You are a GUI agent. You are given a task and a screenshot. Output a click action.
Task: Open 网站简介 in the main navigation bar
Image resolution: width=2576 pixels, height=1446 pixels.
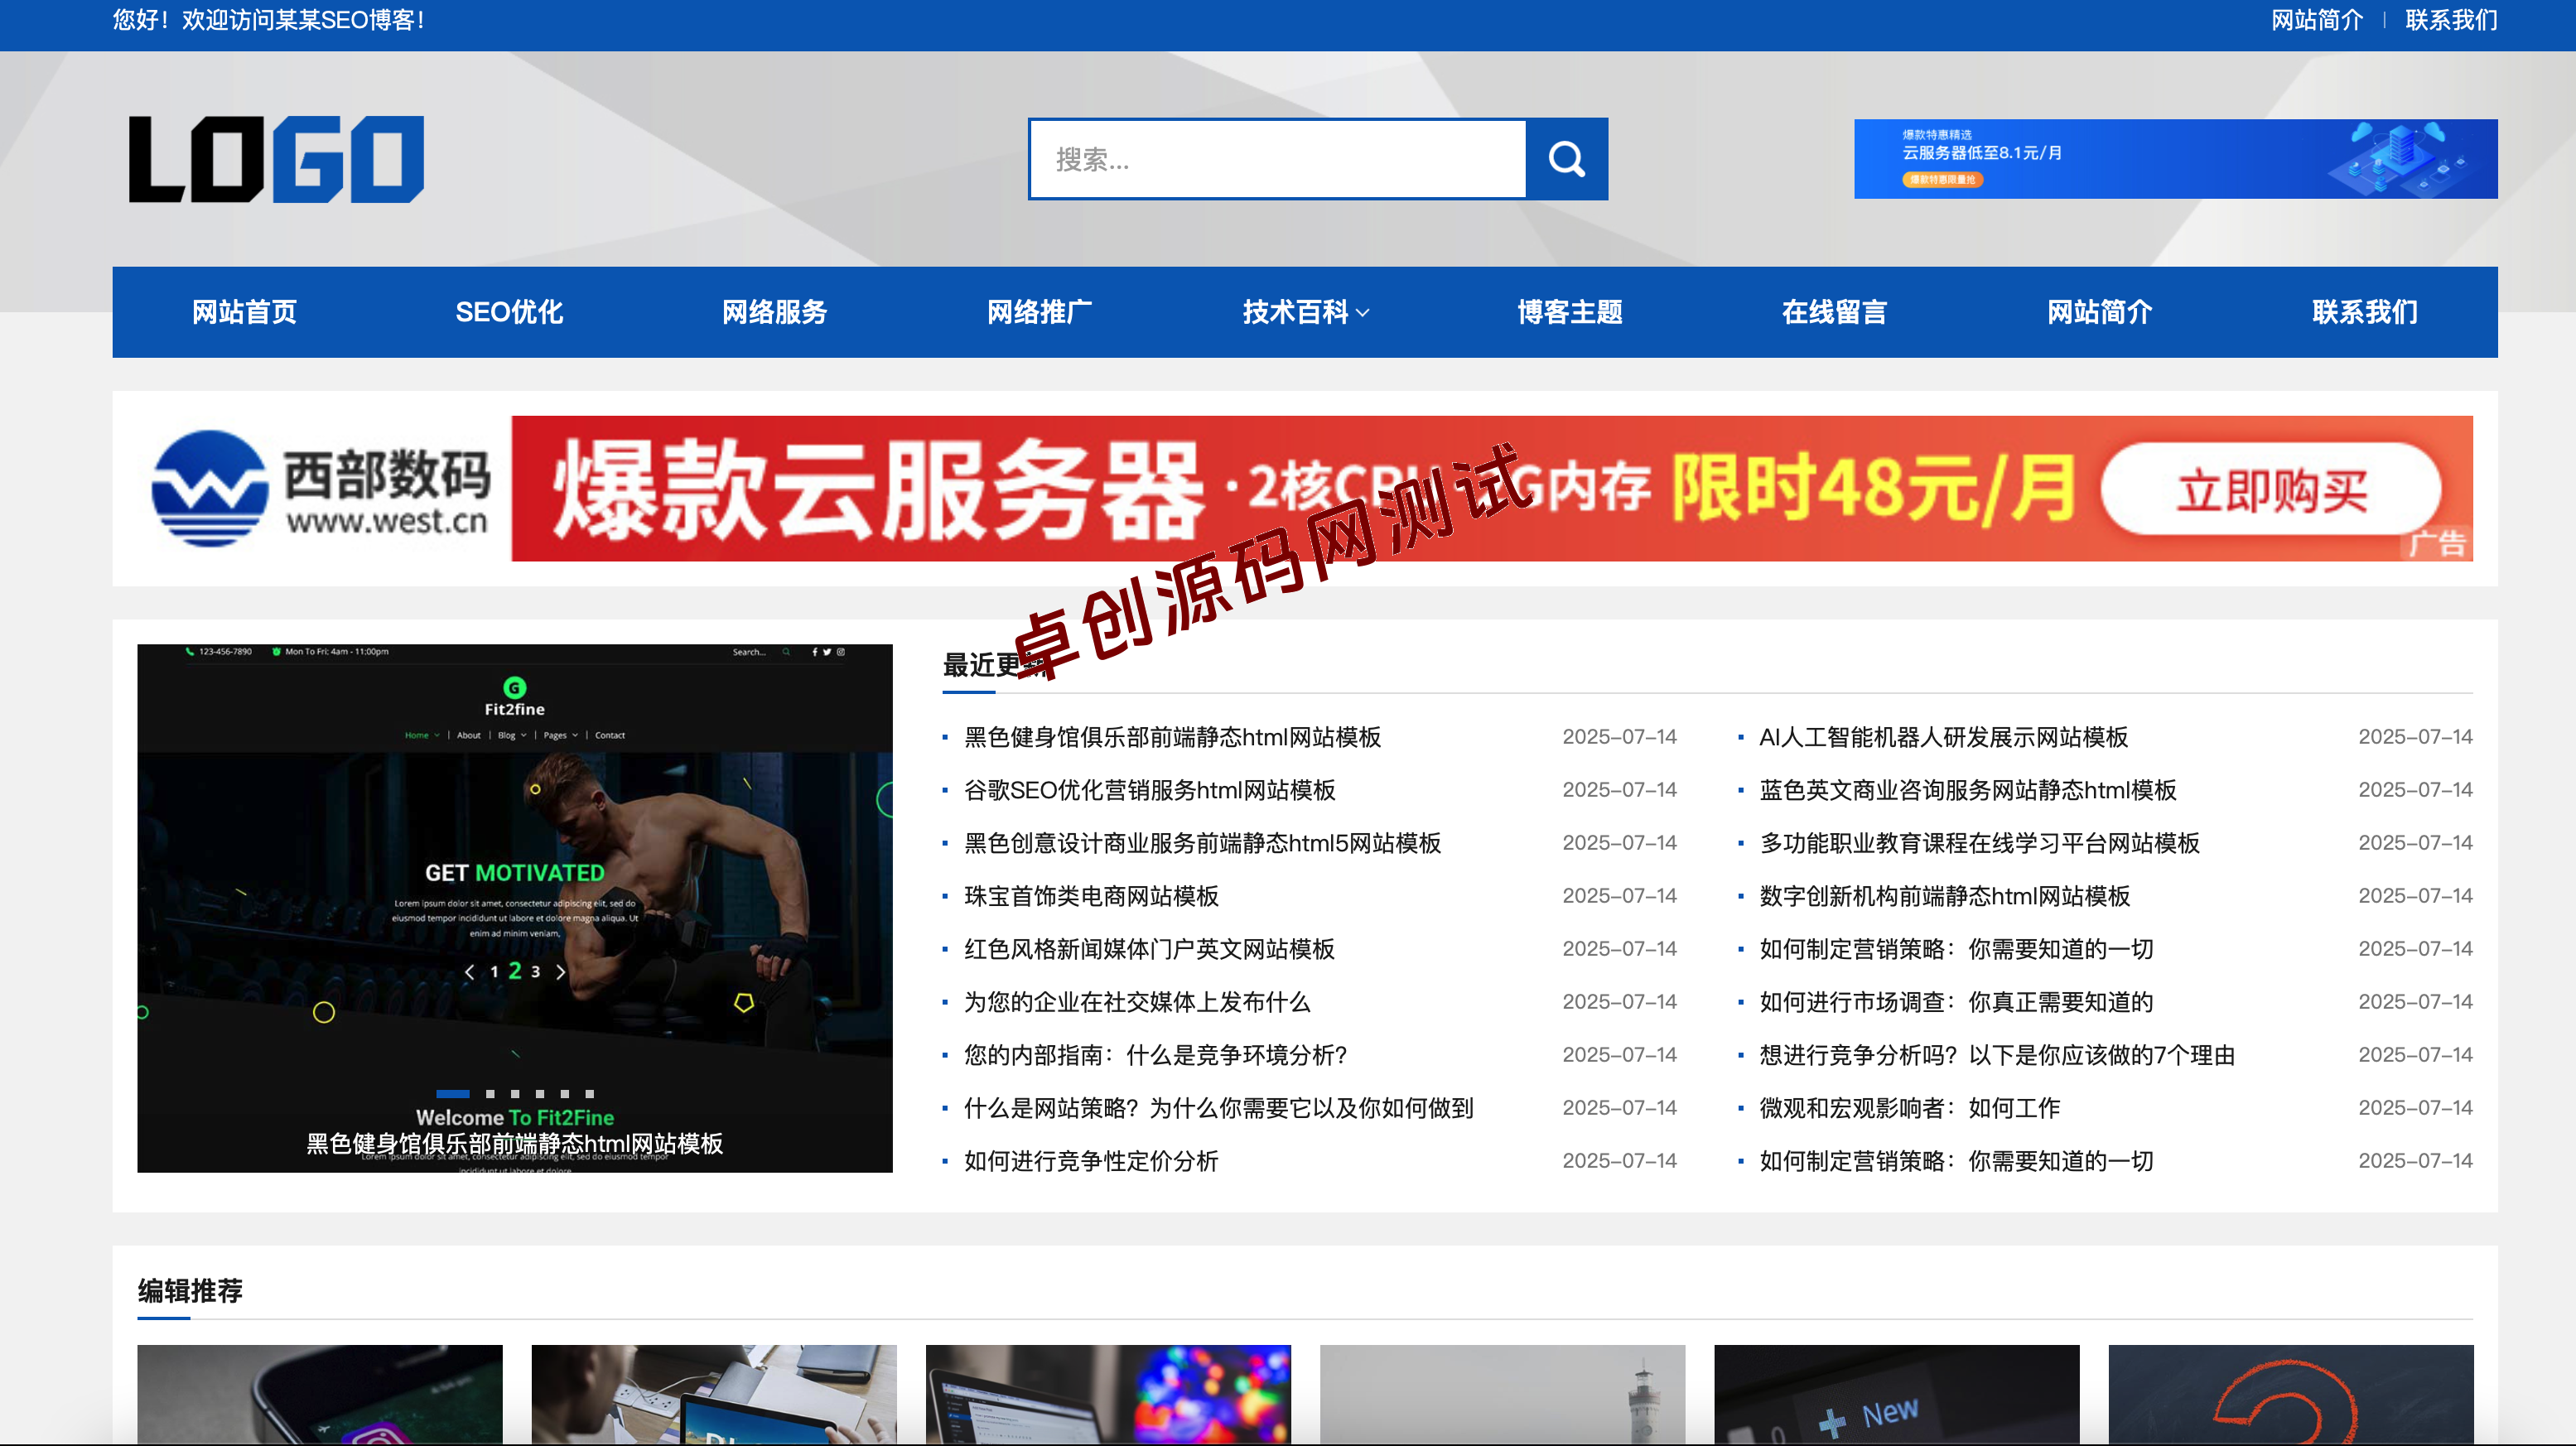tap(2099, 312)
